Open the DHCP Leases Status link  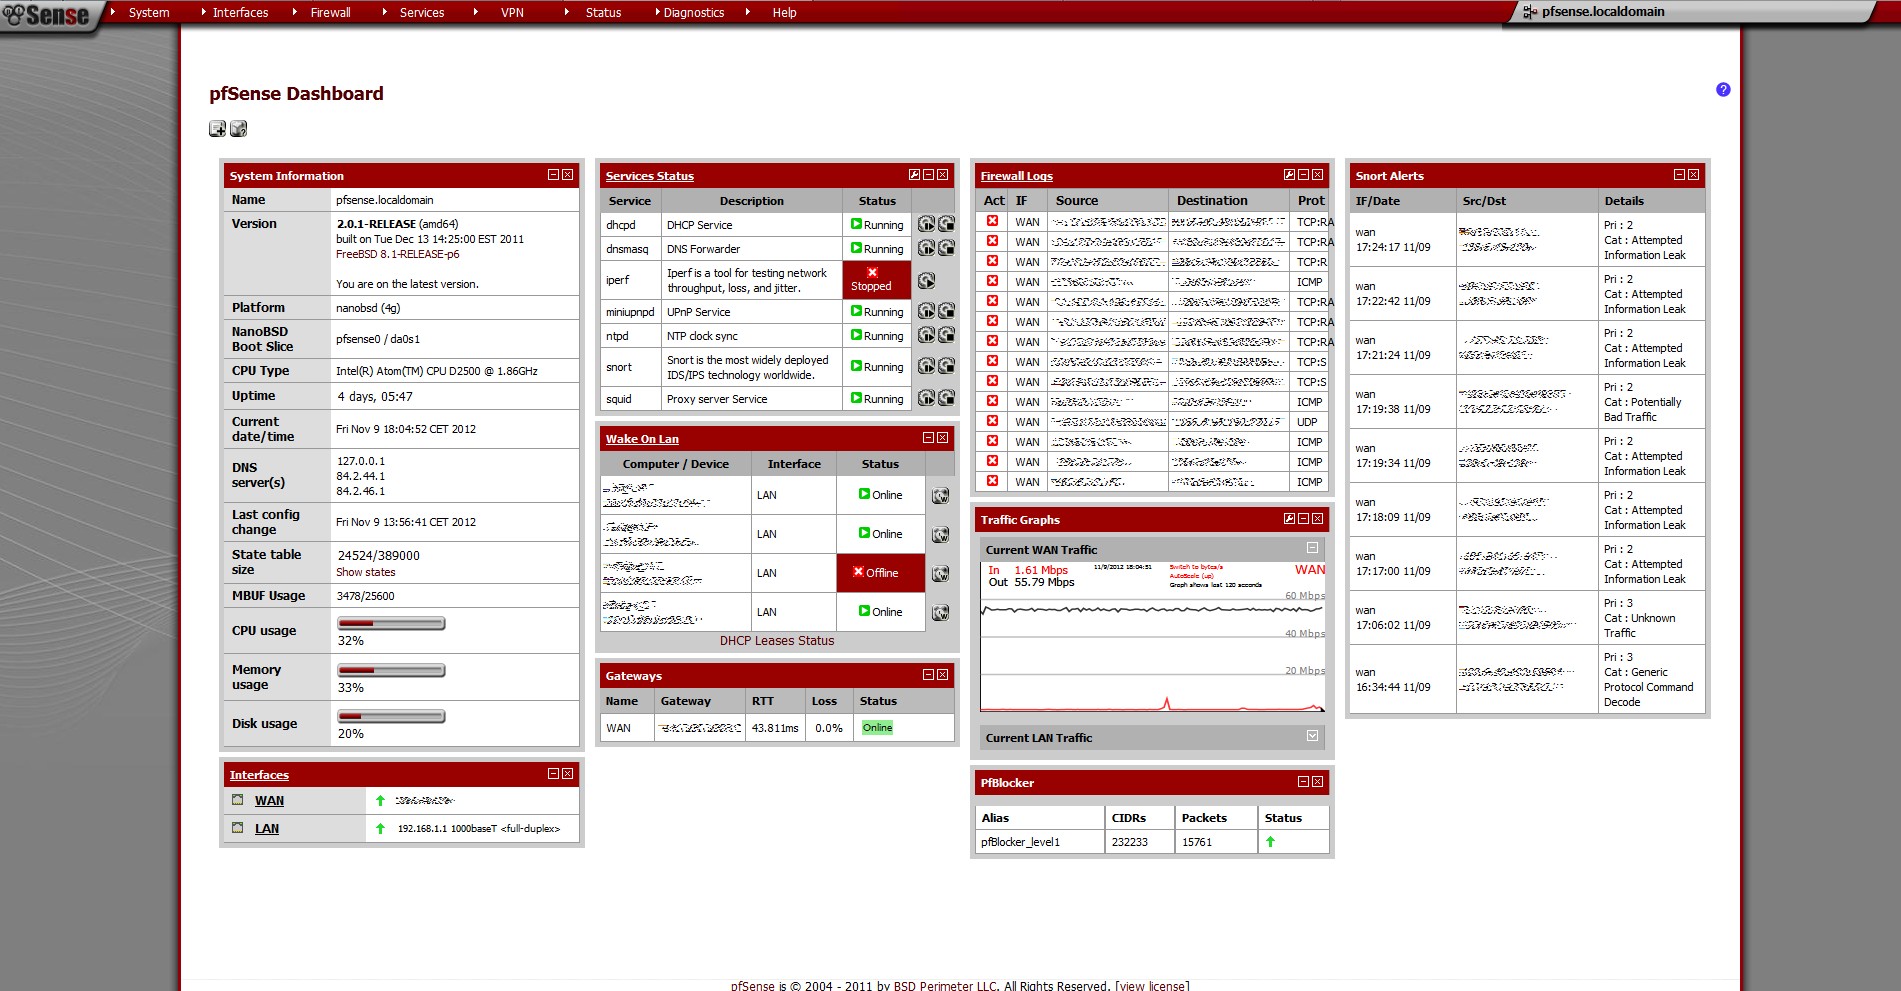(777, 641)
